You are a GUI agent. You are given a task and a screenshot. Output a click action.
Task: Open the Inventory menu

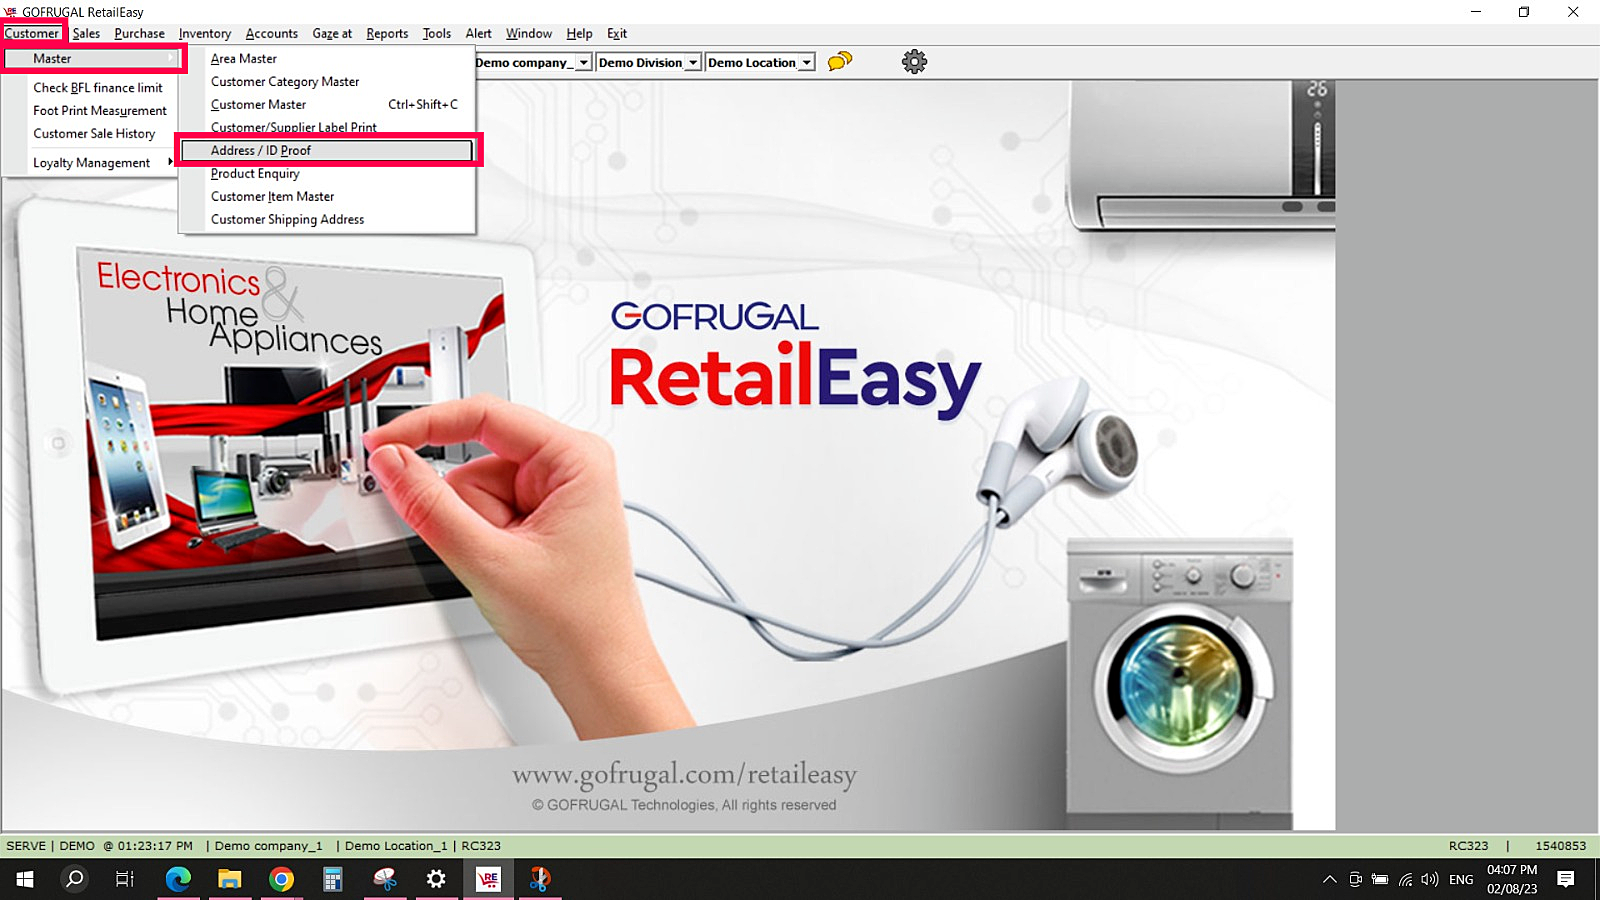pyautogui.click(x=205, y=33)
